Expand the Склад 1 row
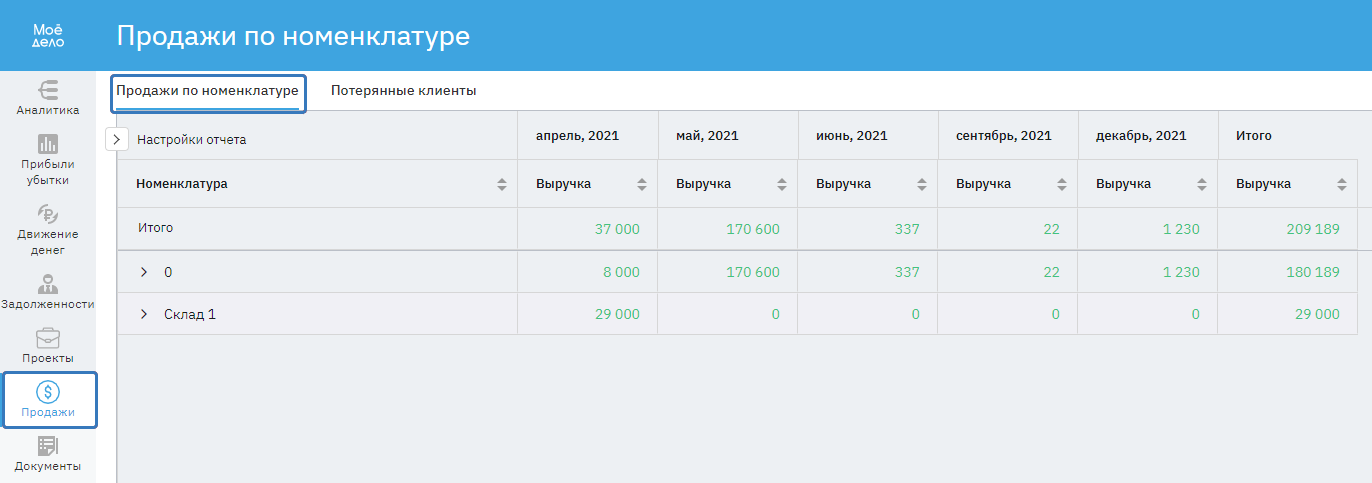The image size is (1372, 483). point(144,314)
